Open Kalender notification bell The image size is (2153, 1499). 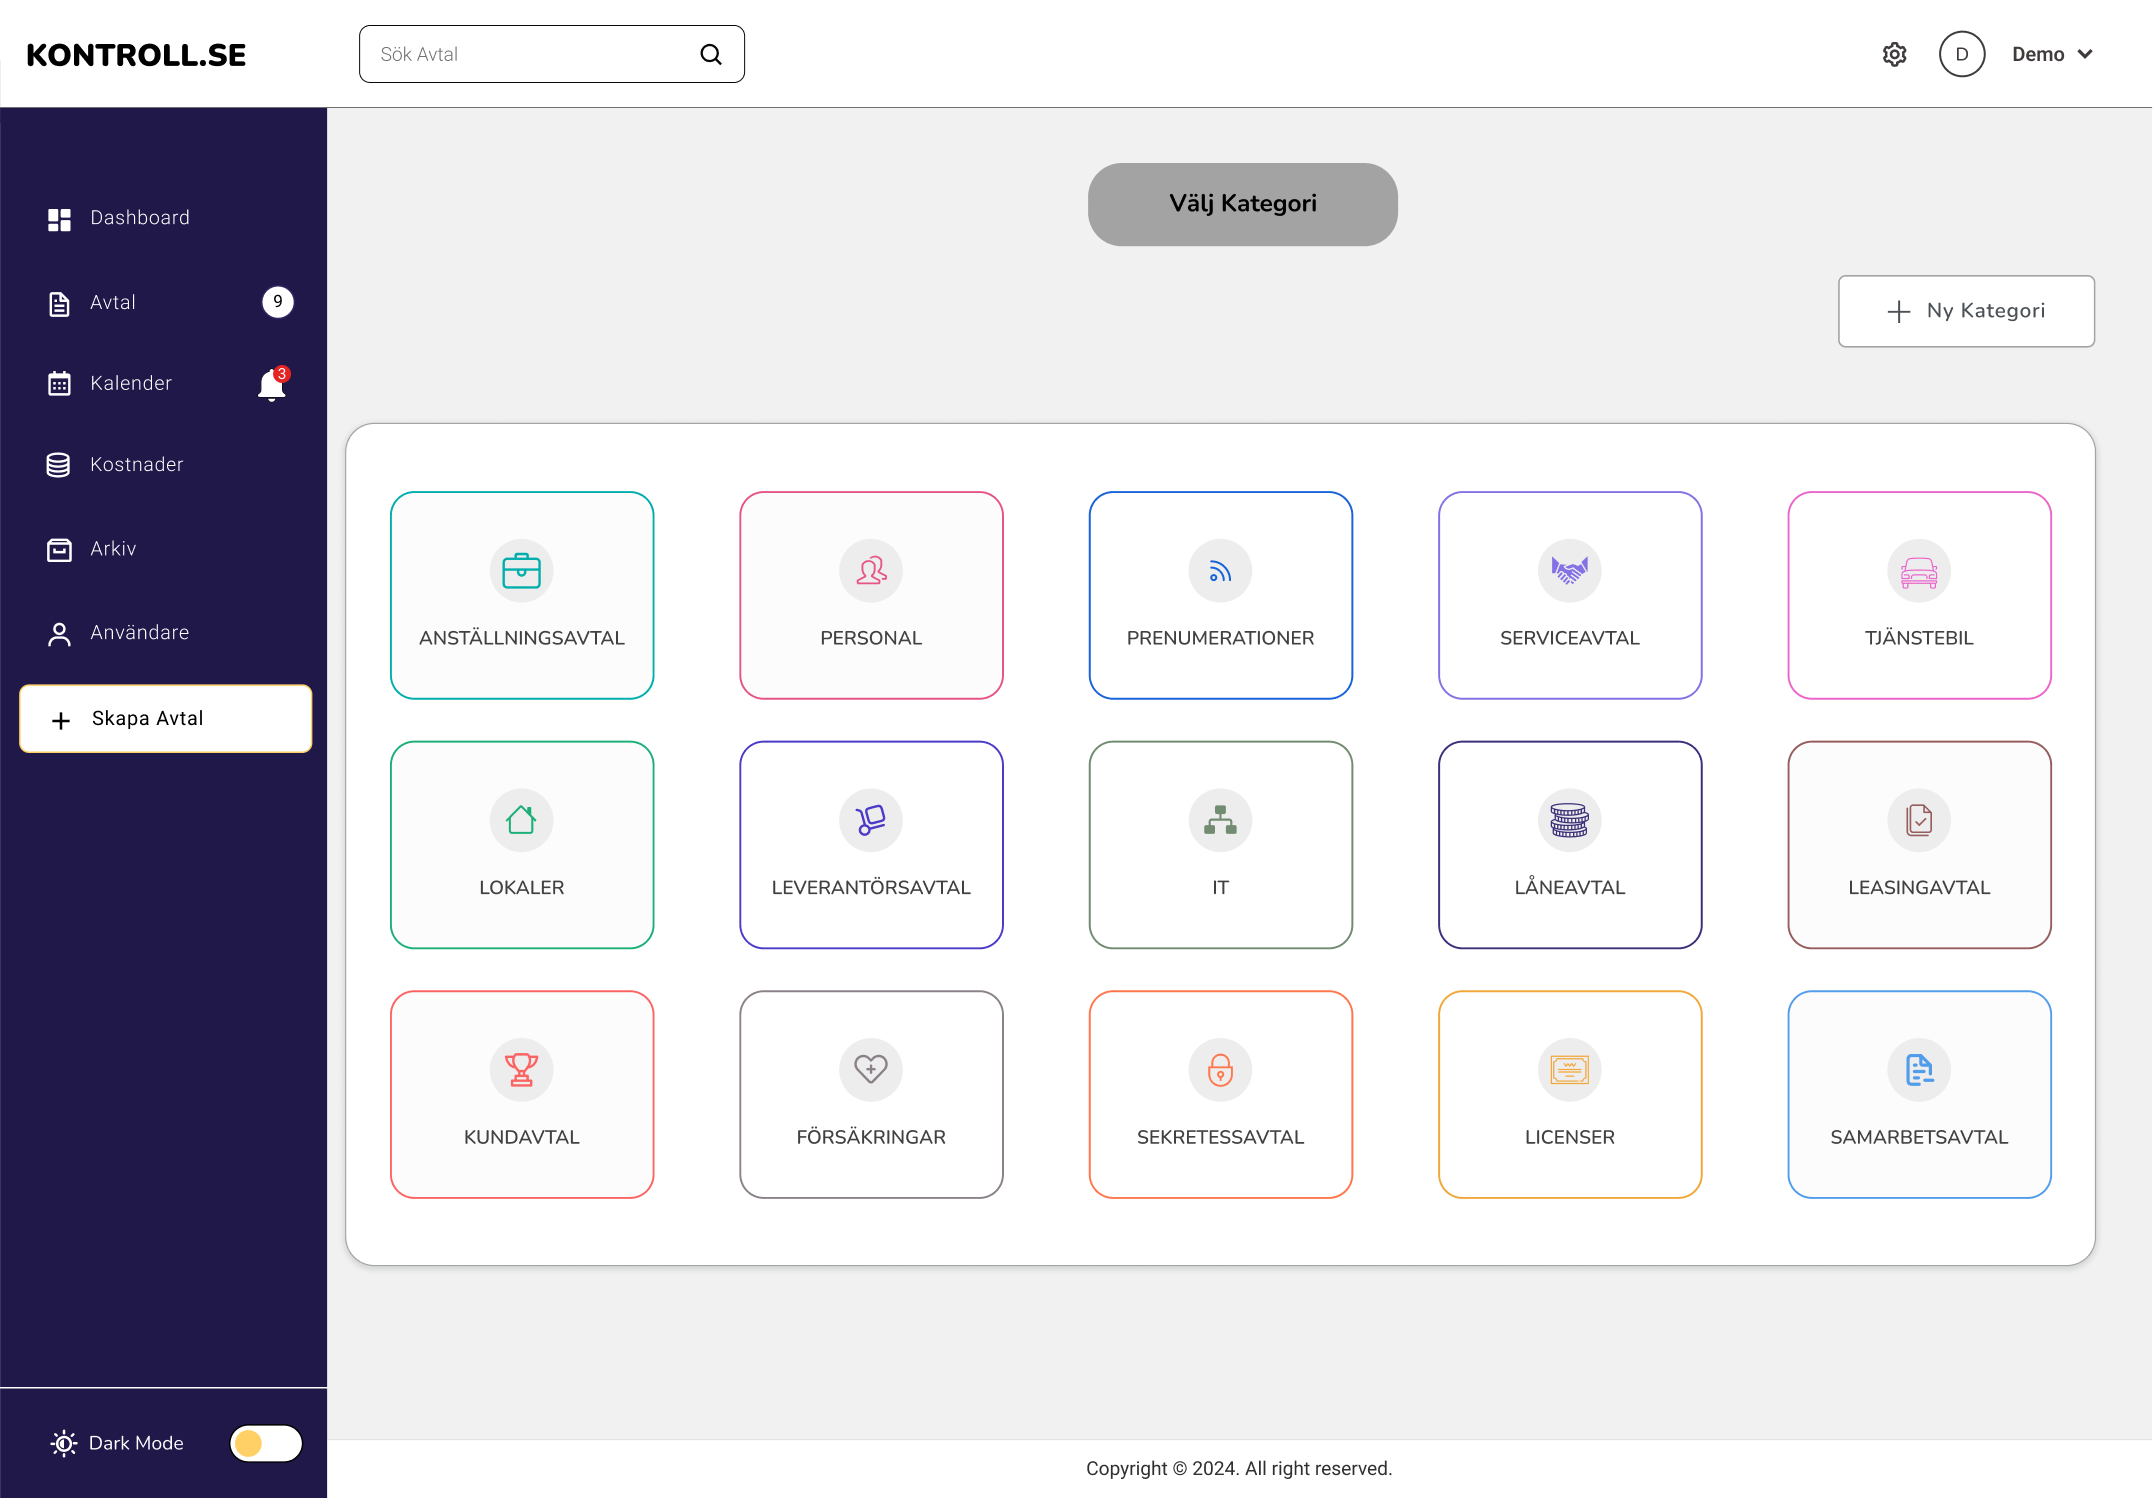click(272, 385)
